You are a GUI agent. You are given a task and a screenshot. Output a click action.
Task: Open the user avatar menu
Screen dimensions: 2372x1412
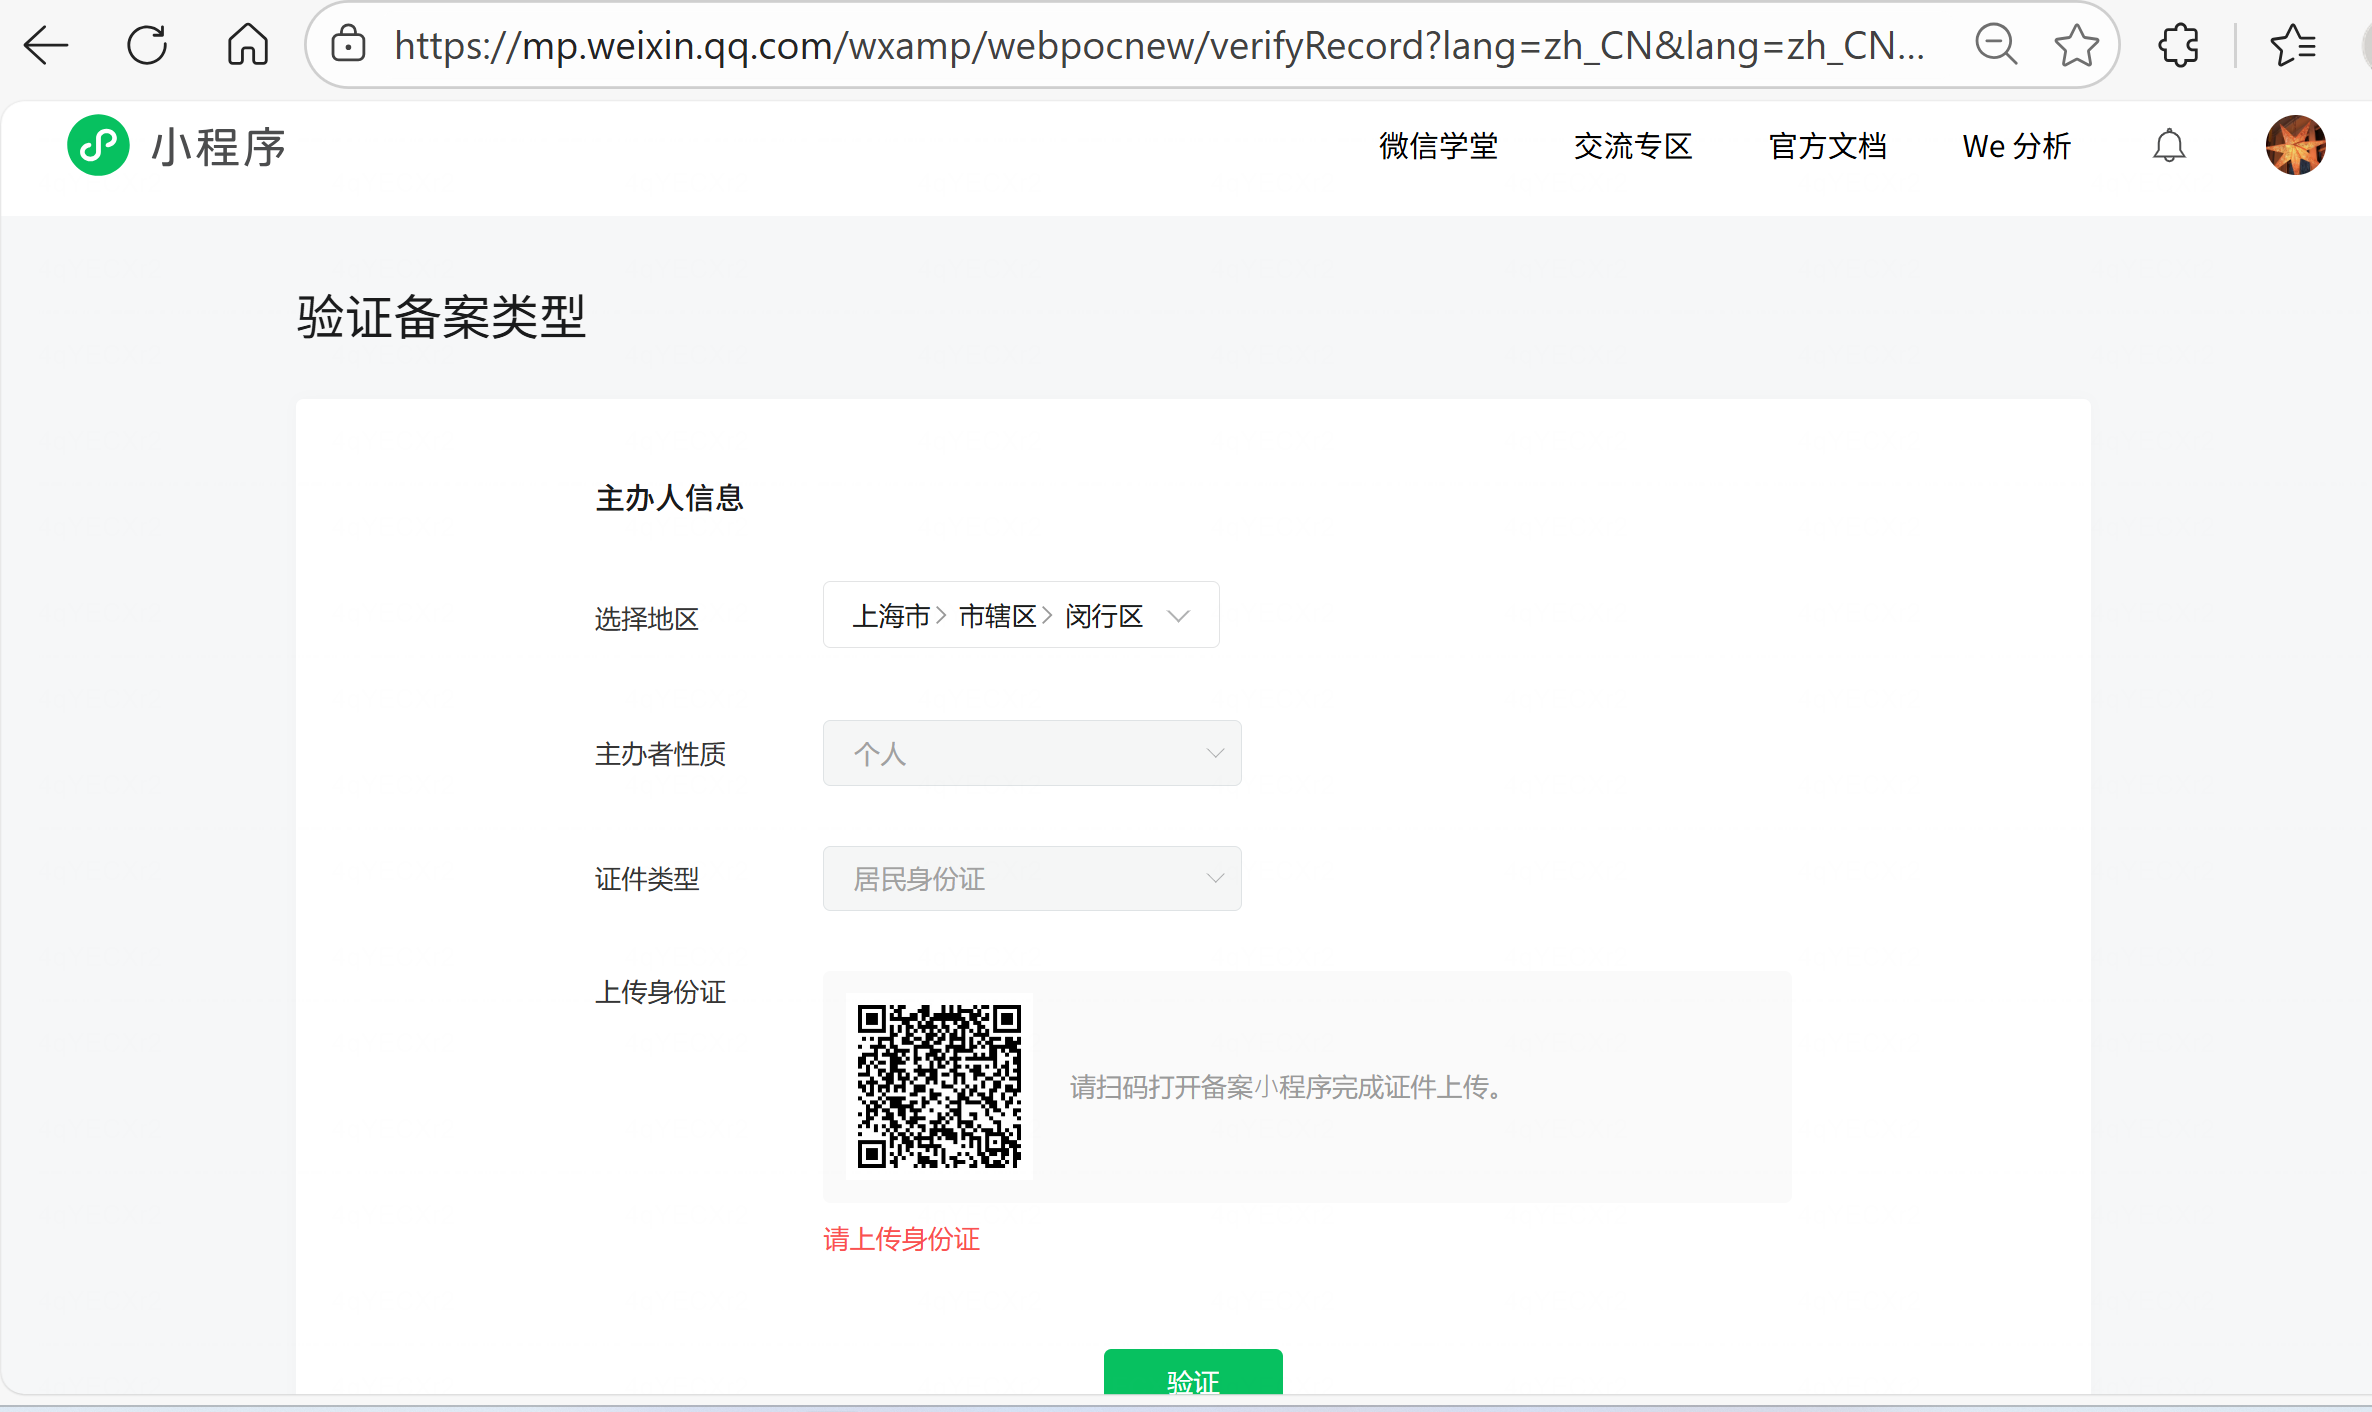2294,146
